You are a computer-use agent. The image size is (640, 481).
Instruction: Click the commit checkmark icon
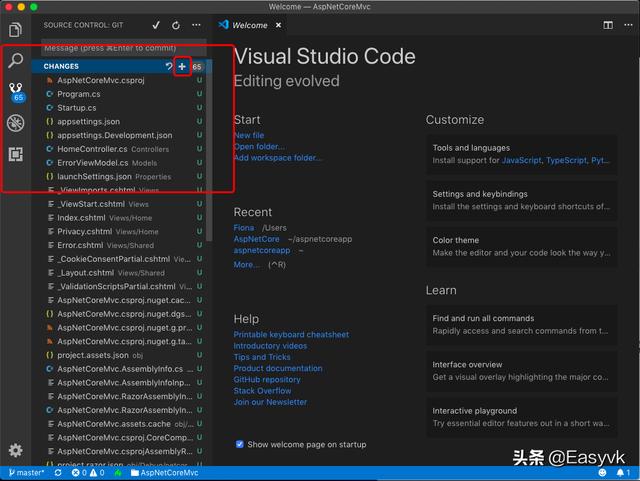pos(156,25)
